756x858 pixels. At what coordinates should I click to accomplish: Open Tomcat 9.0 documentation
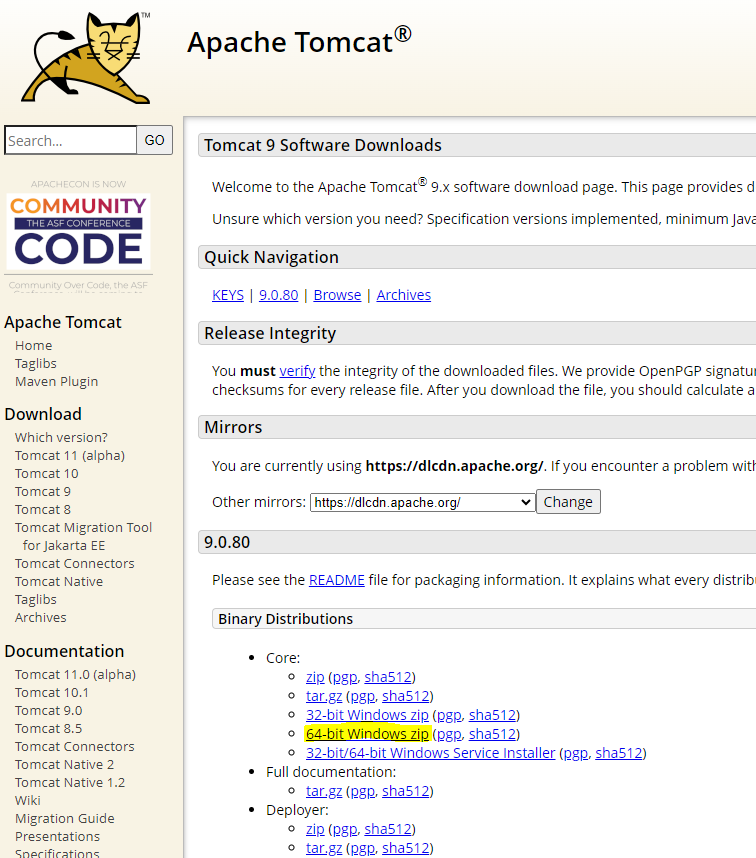48,711
